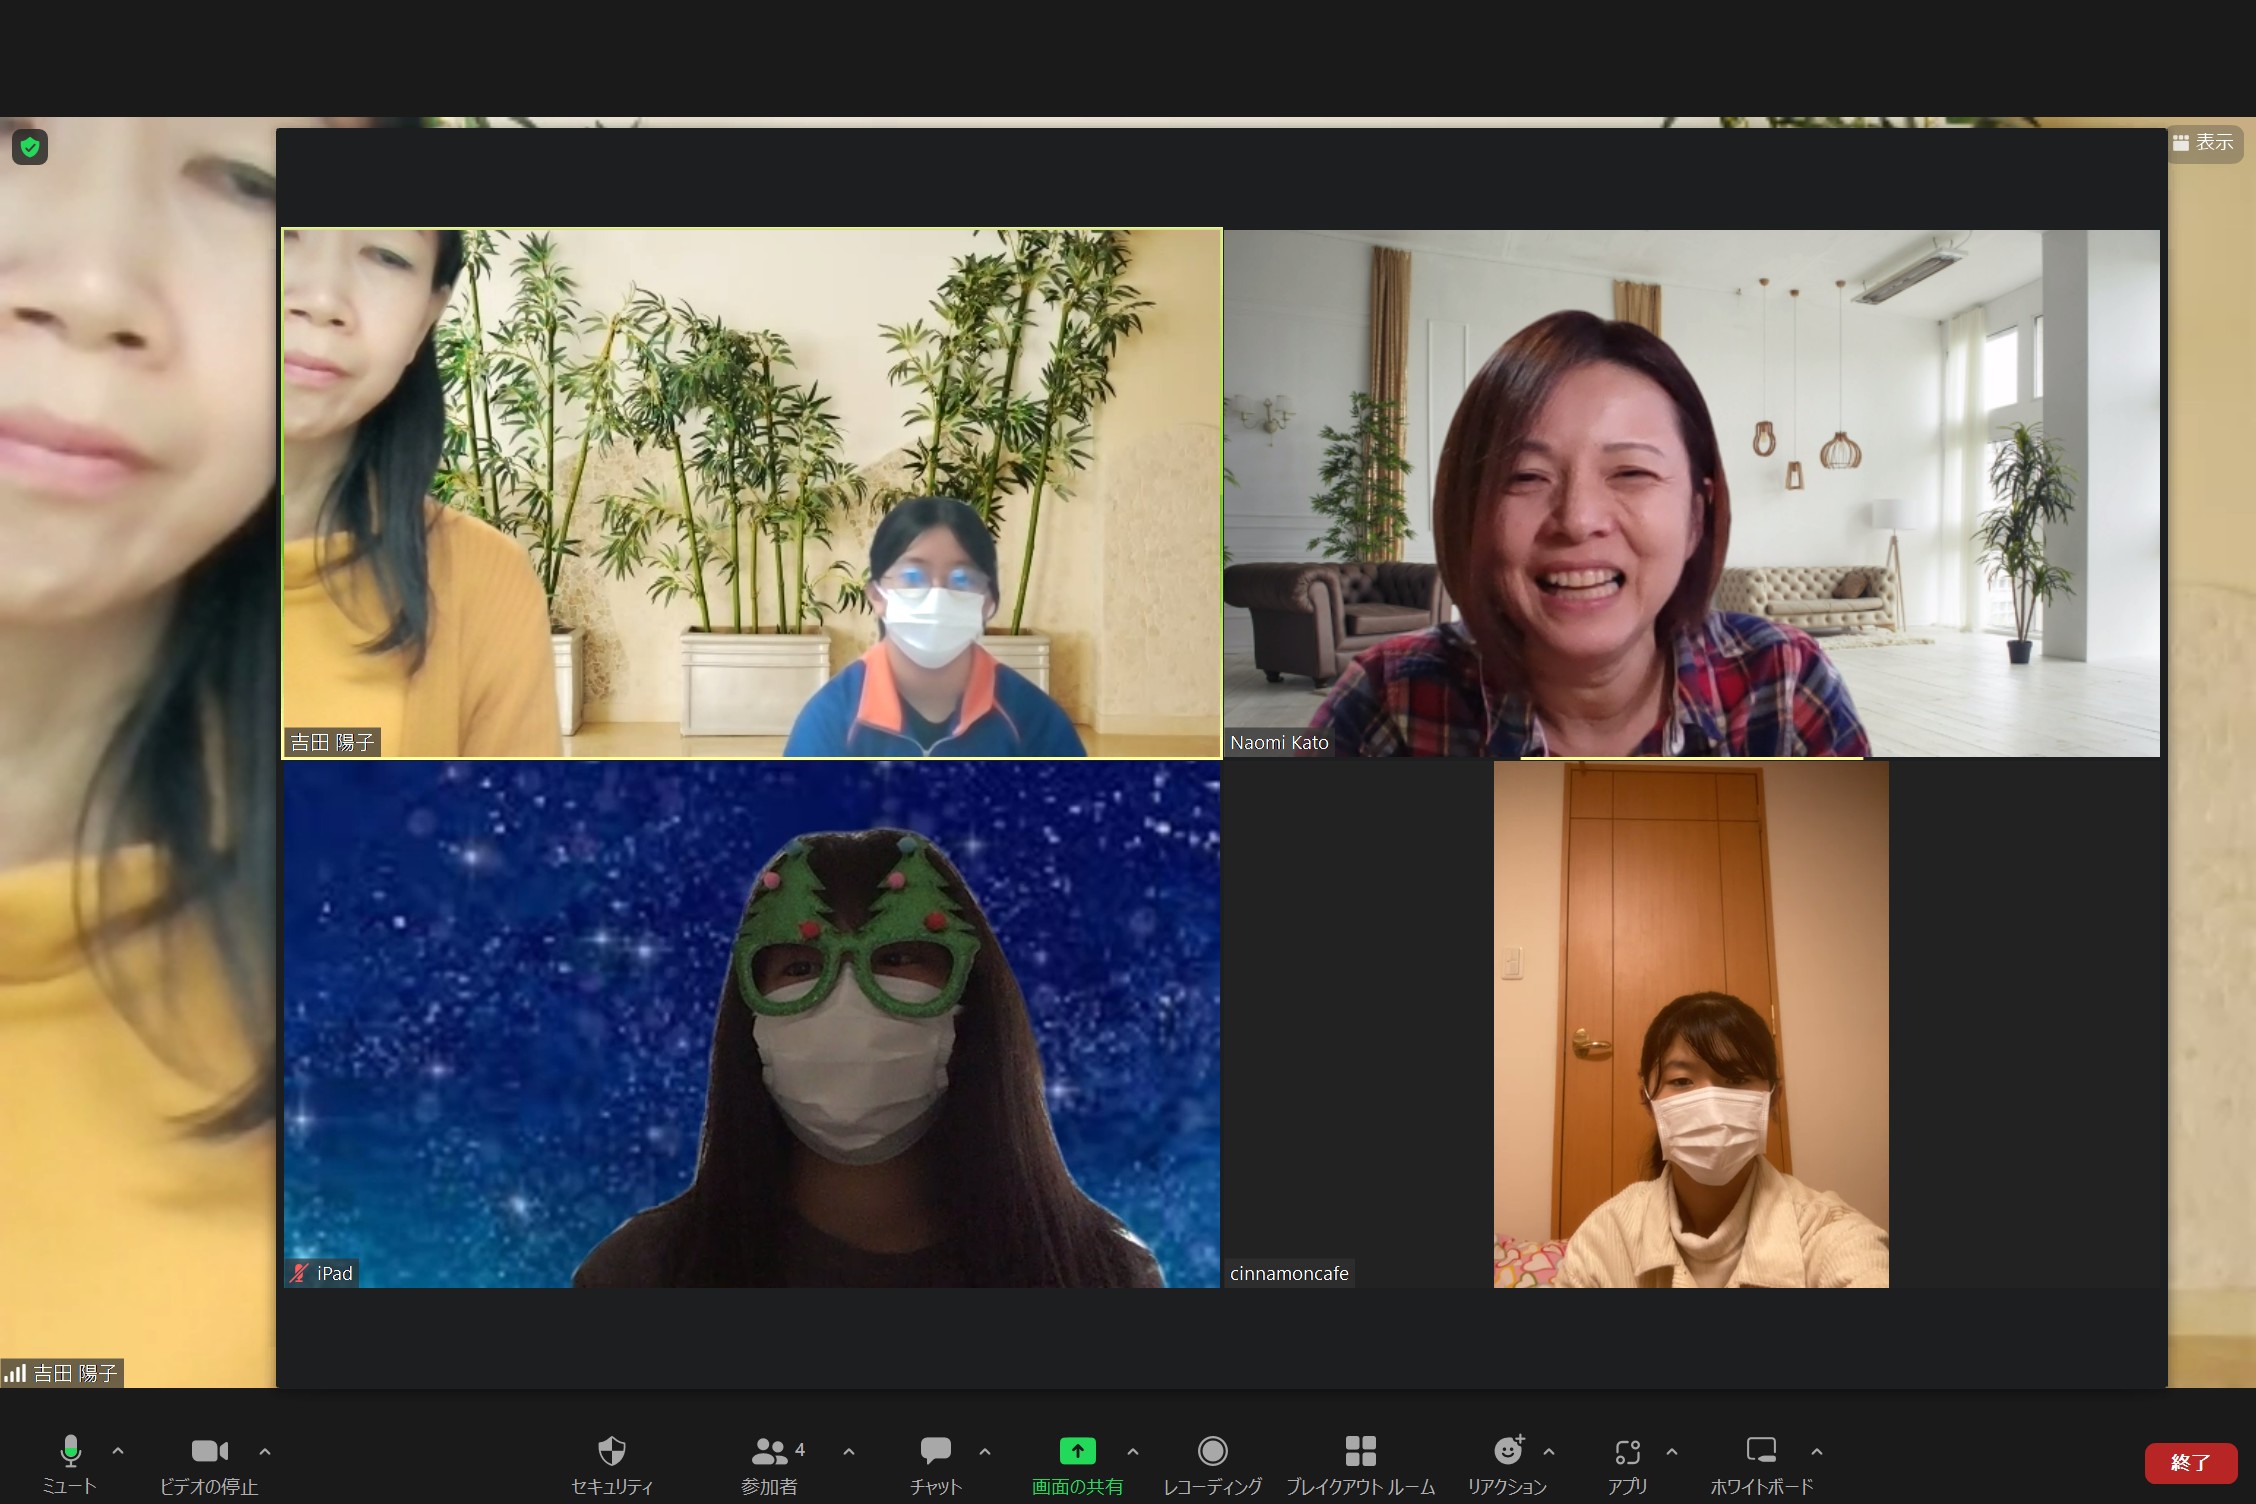The image size is (2256, 1504).
Task: End the meeting with red 終了 button
Action: [2190, 1463]
